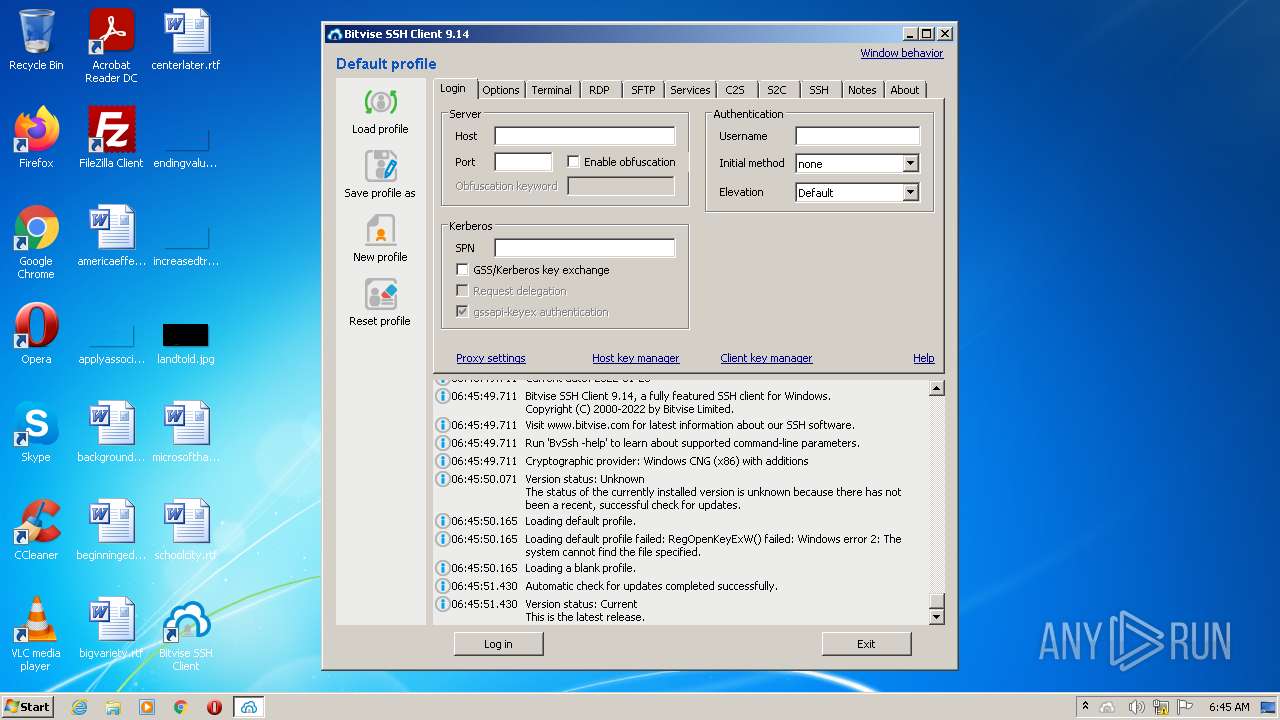Open Bitvise SSH Client desktop shortcut
The height and width of the screenshot is (720, 1280).
pos(186,634)
